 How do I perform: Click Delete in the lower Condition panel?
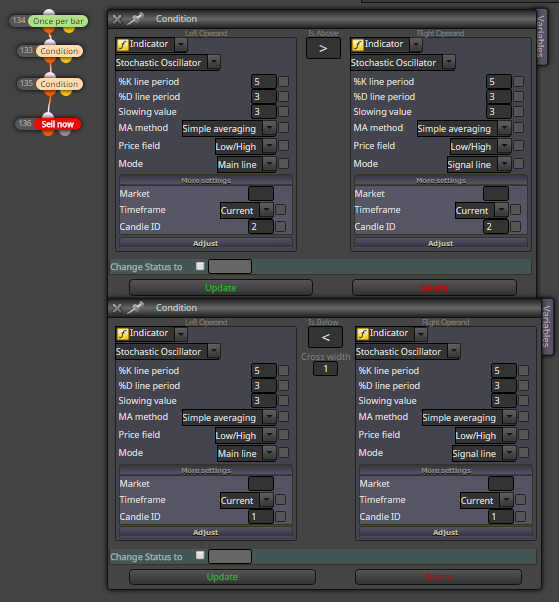click(x=438, y=577)
